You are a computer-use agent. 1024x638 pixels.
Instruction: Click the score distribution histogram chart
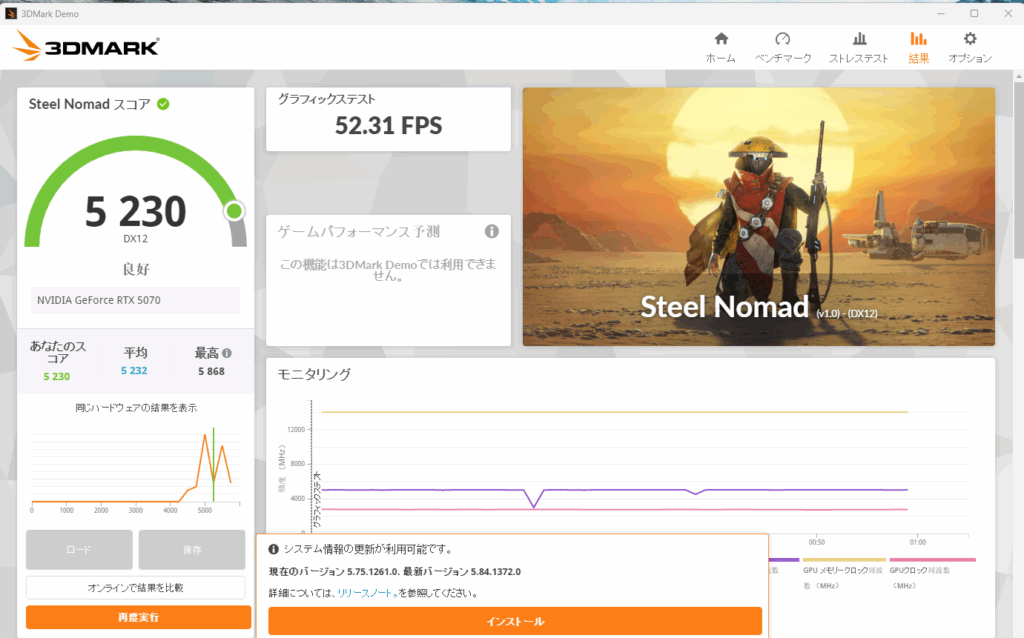tap(135, 468)
